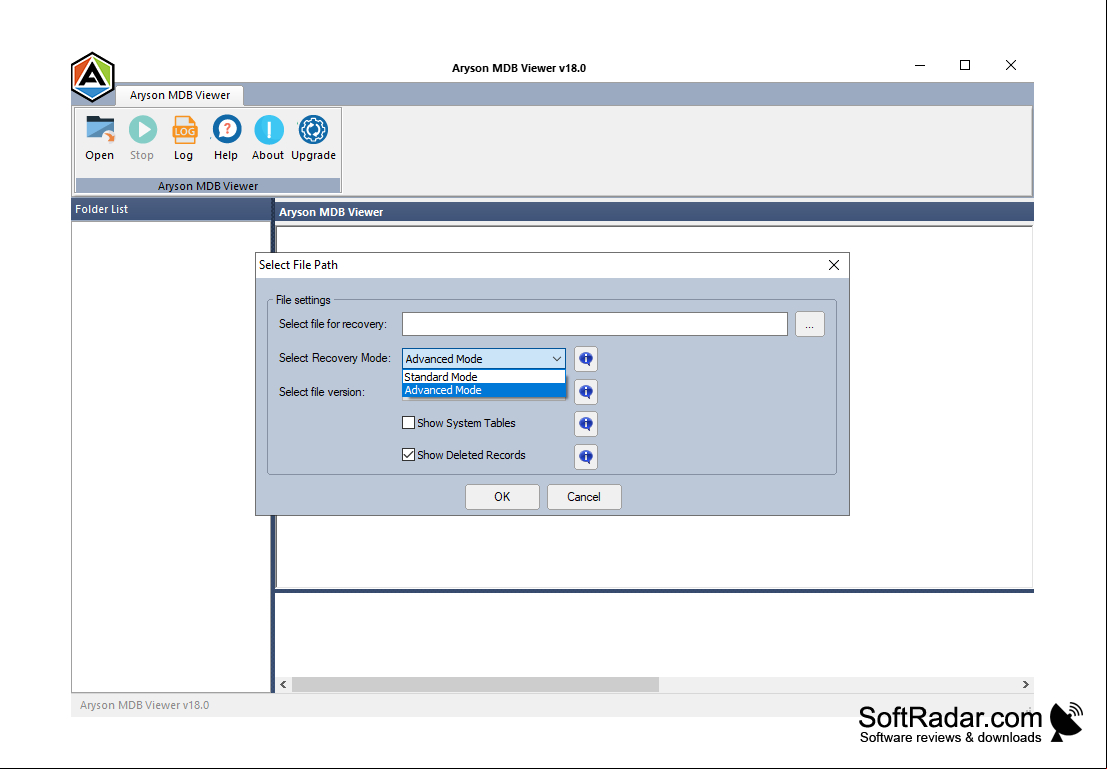Click the Aryson MDB Viewer v18.0 window title
Image resolution: width=1107 pixels, height=769 pixels.
pyautogui.click(x=519, y=68)
